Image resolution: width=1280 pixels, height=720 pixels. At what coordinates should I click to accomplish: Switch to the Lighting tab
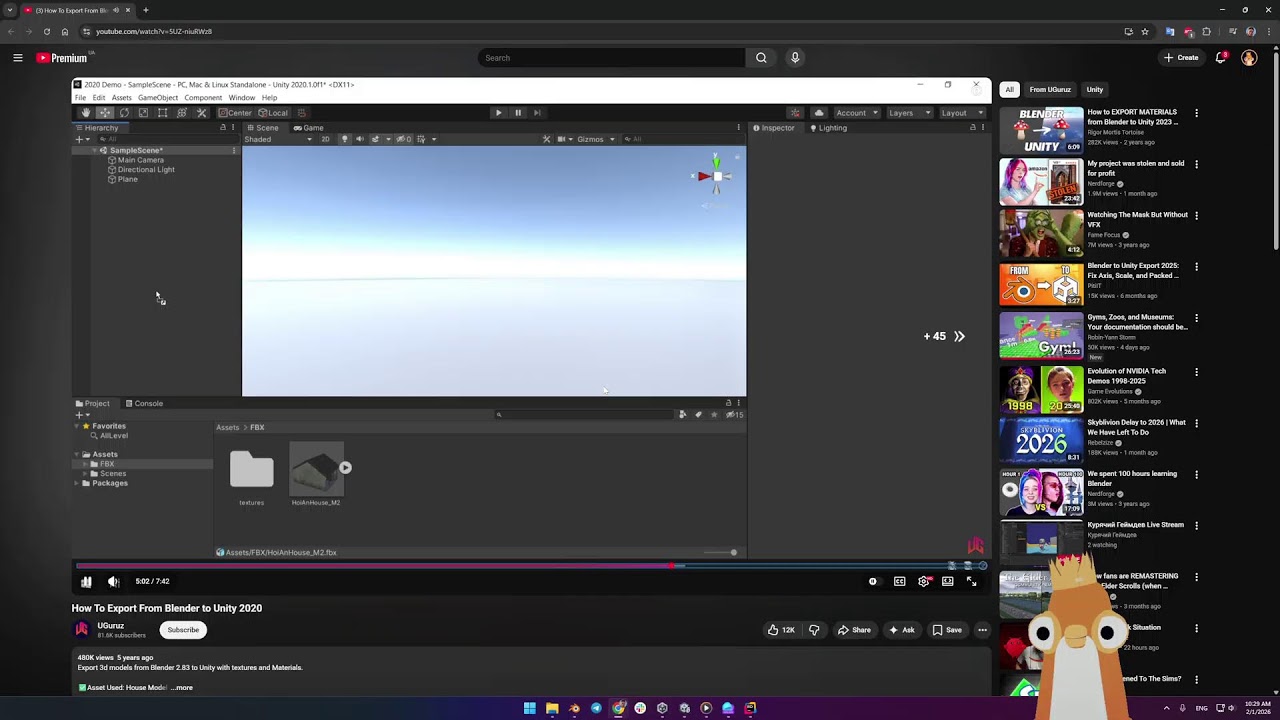[x=828, y=128]
